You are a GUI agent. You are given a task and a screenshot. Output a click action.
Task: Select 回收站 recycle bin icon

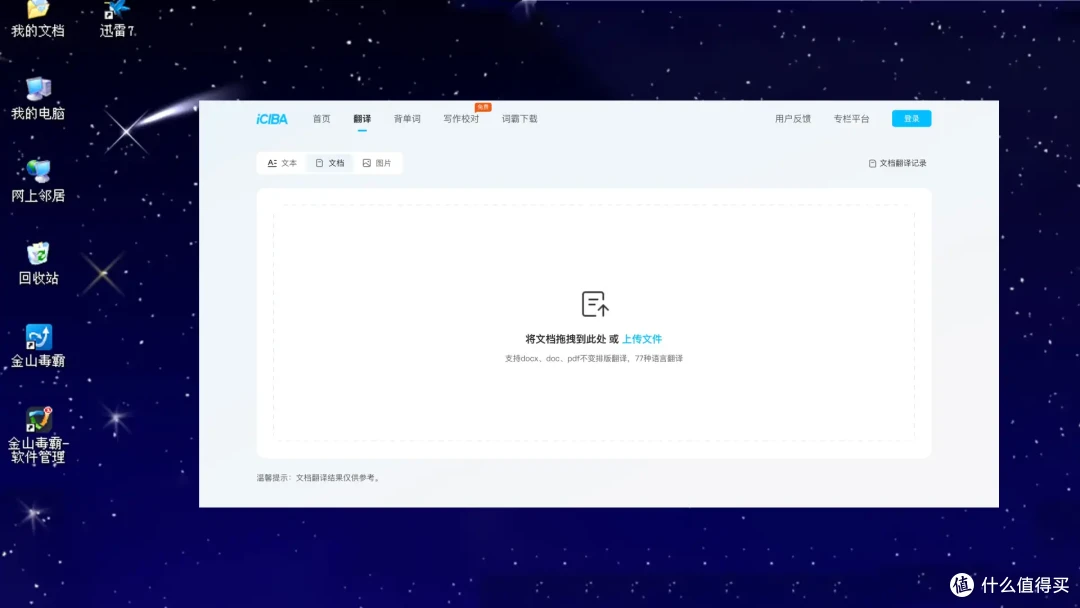(x=38, y=264)
